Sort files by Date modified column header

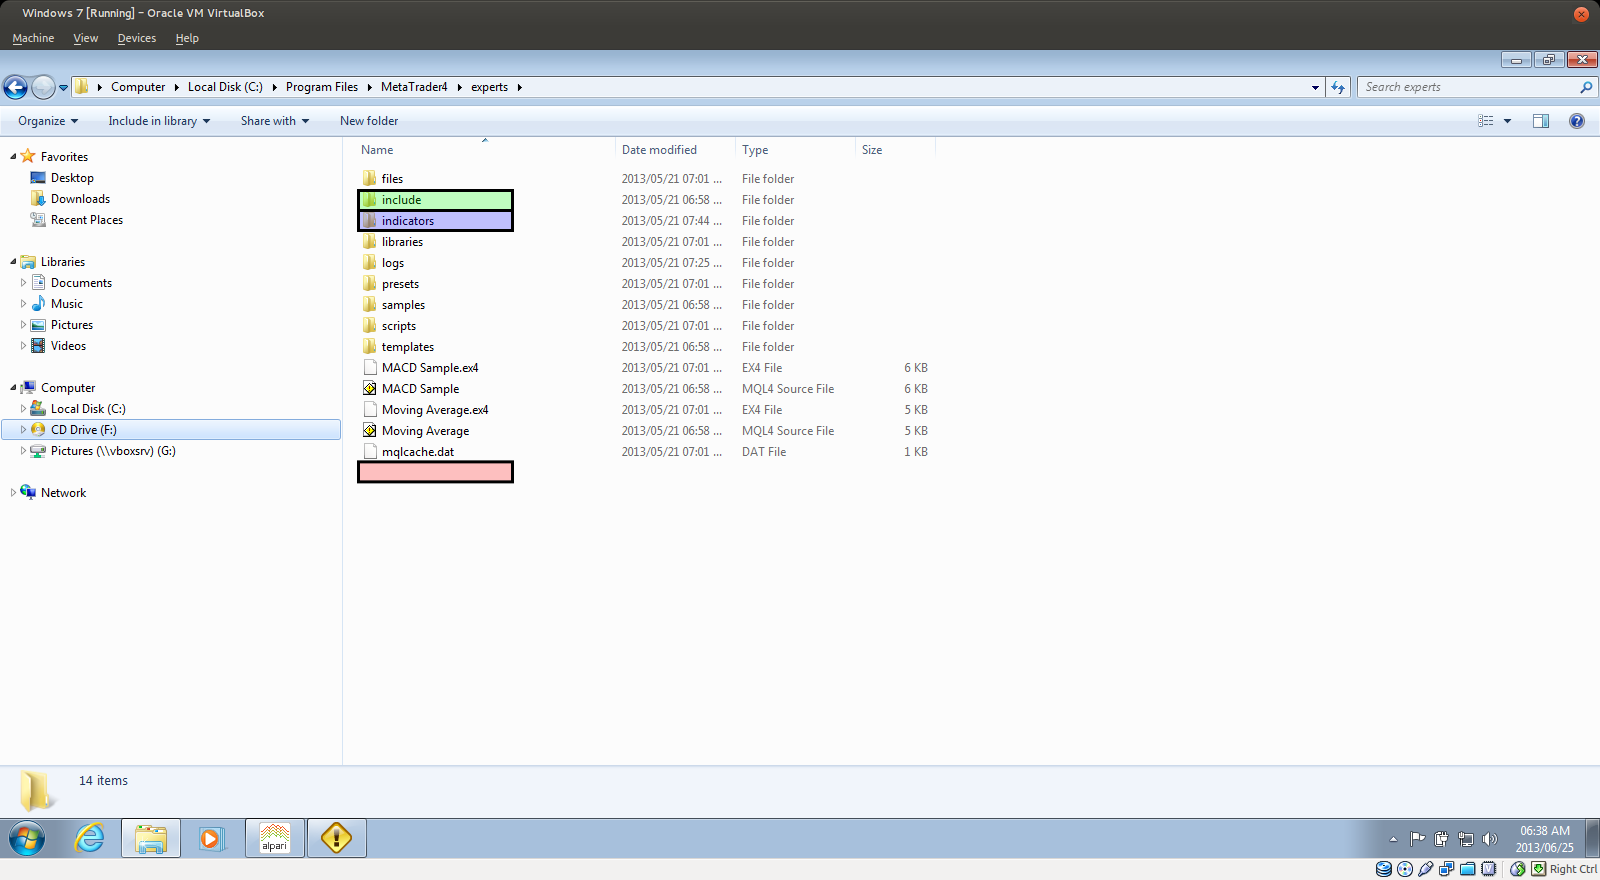click(659, 150)
